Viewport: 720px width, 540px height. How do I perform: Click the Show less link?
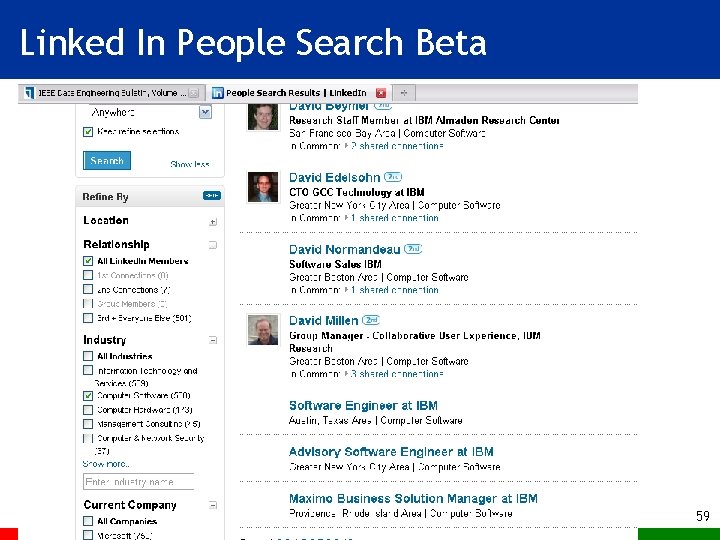[190, 164]
